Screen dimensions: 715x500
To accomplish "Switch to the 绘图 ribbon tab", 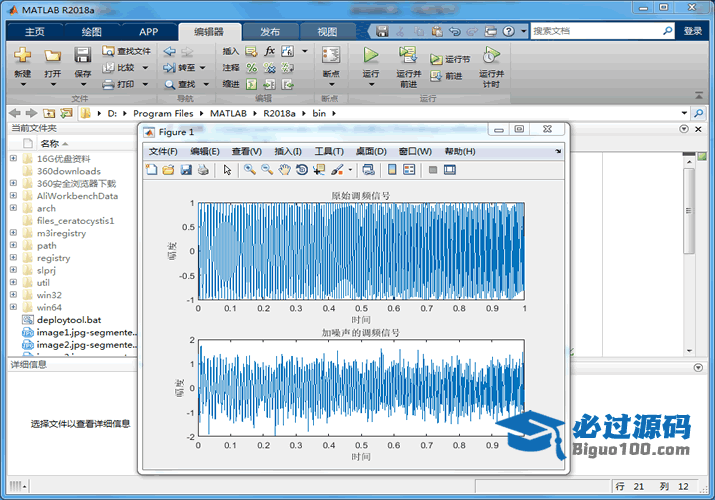I will tap(90, 32).
